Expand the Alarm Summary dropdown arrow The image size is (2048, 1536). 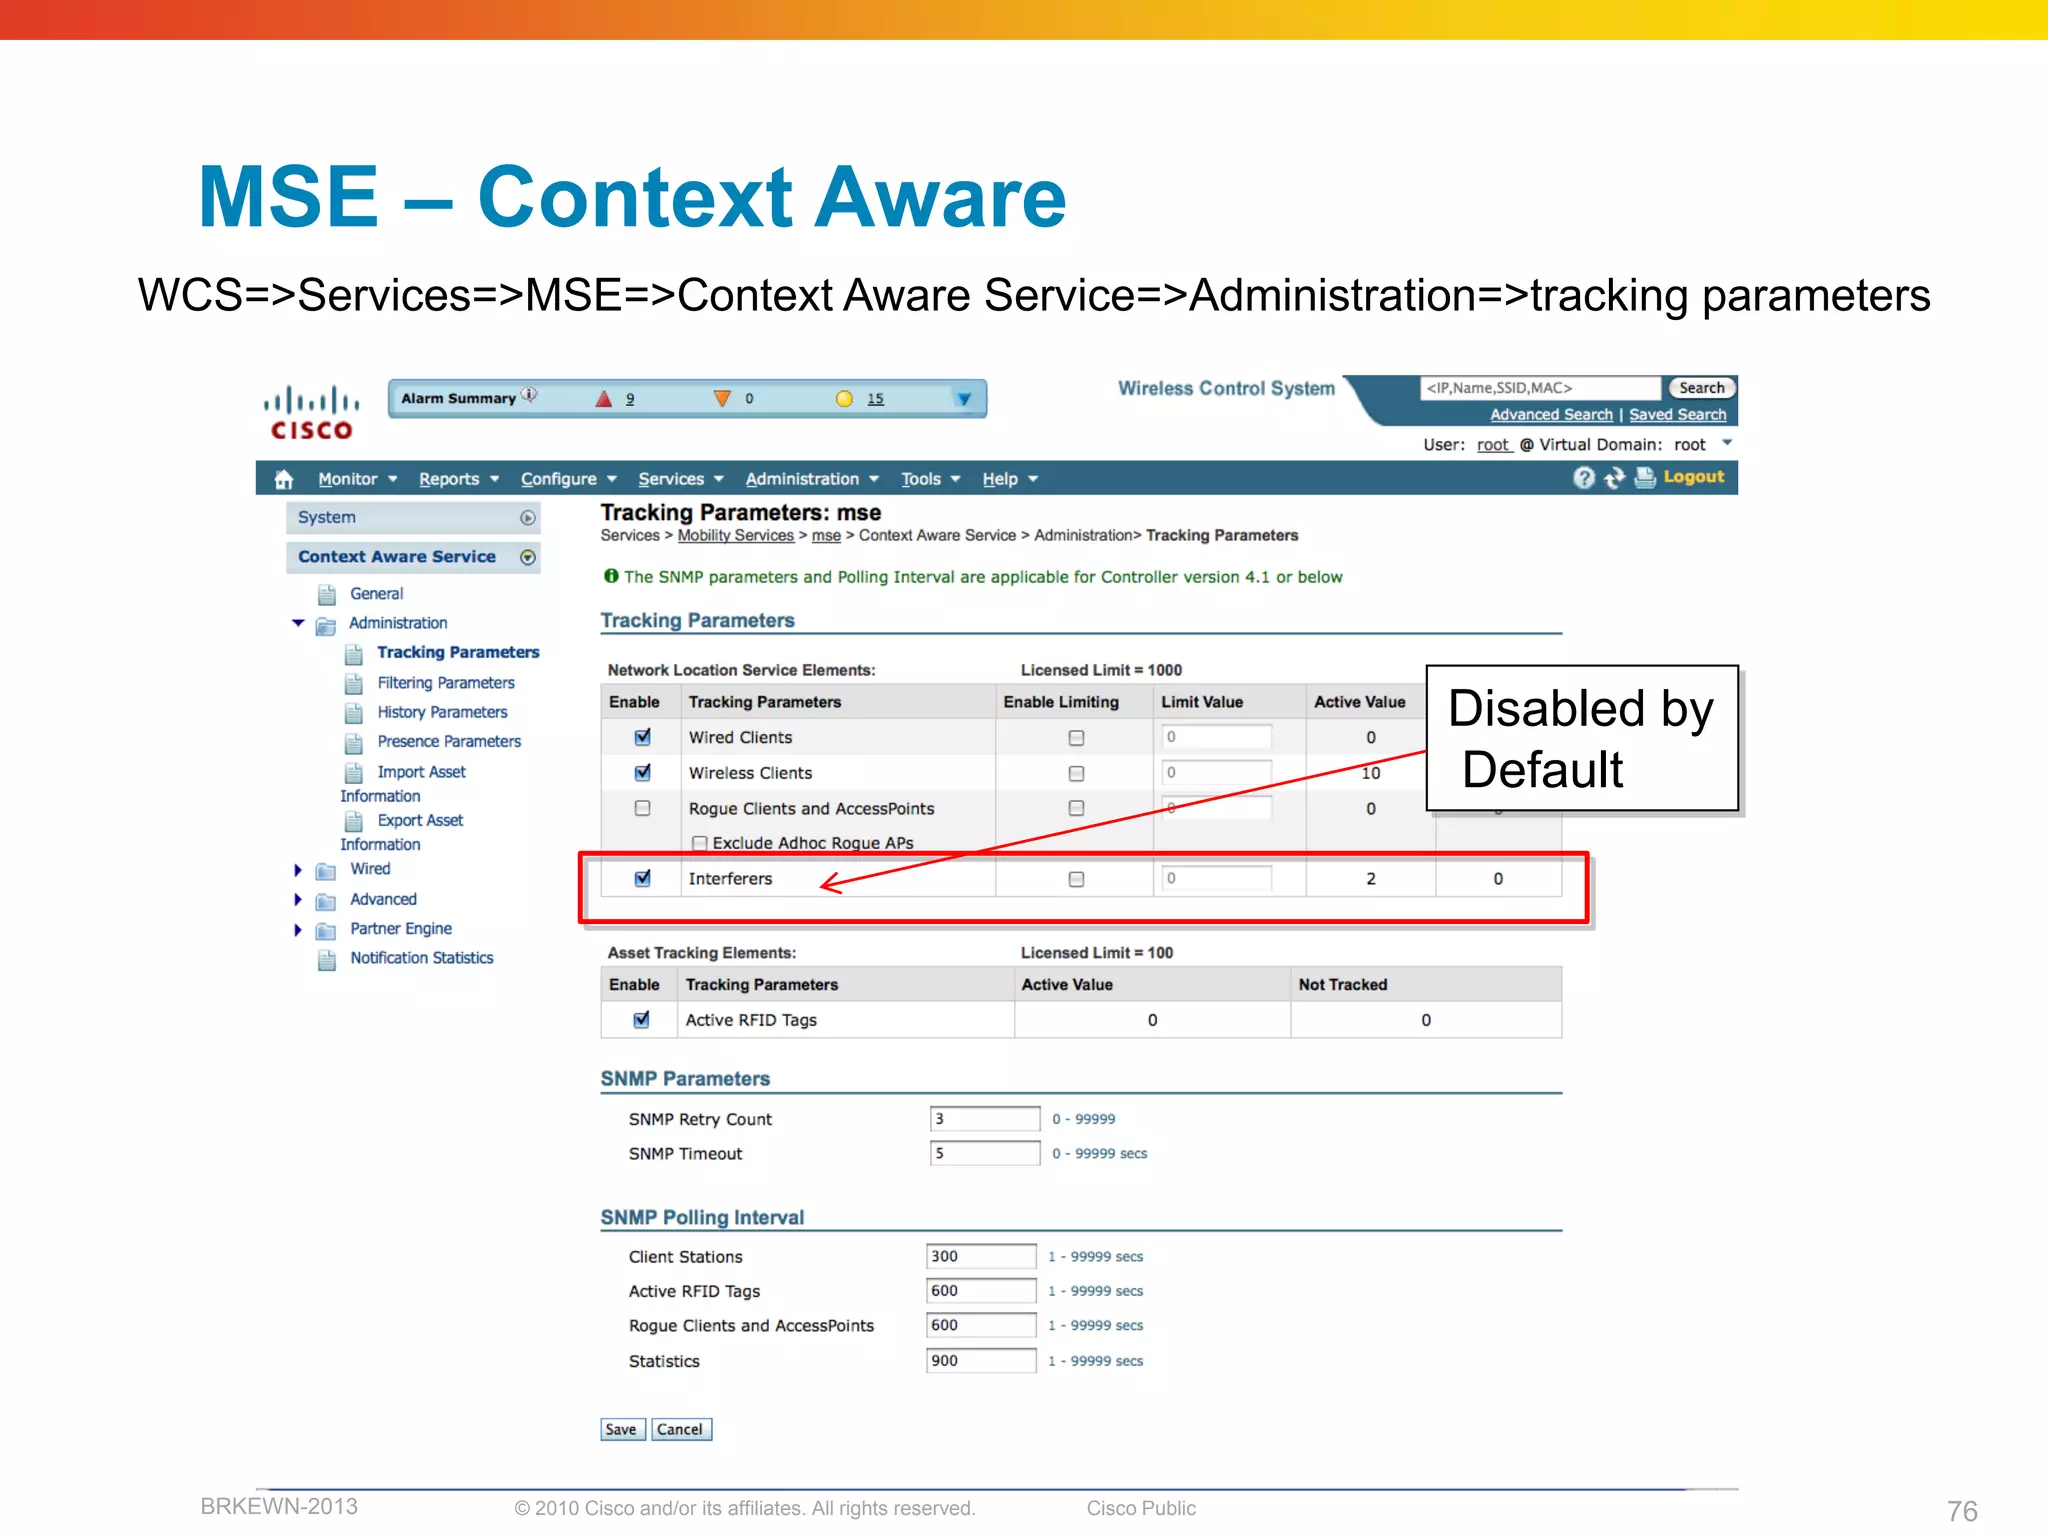pos(964,399)
